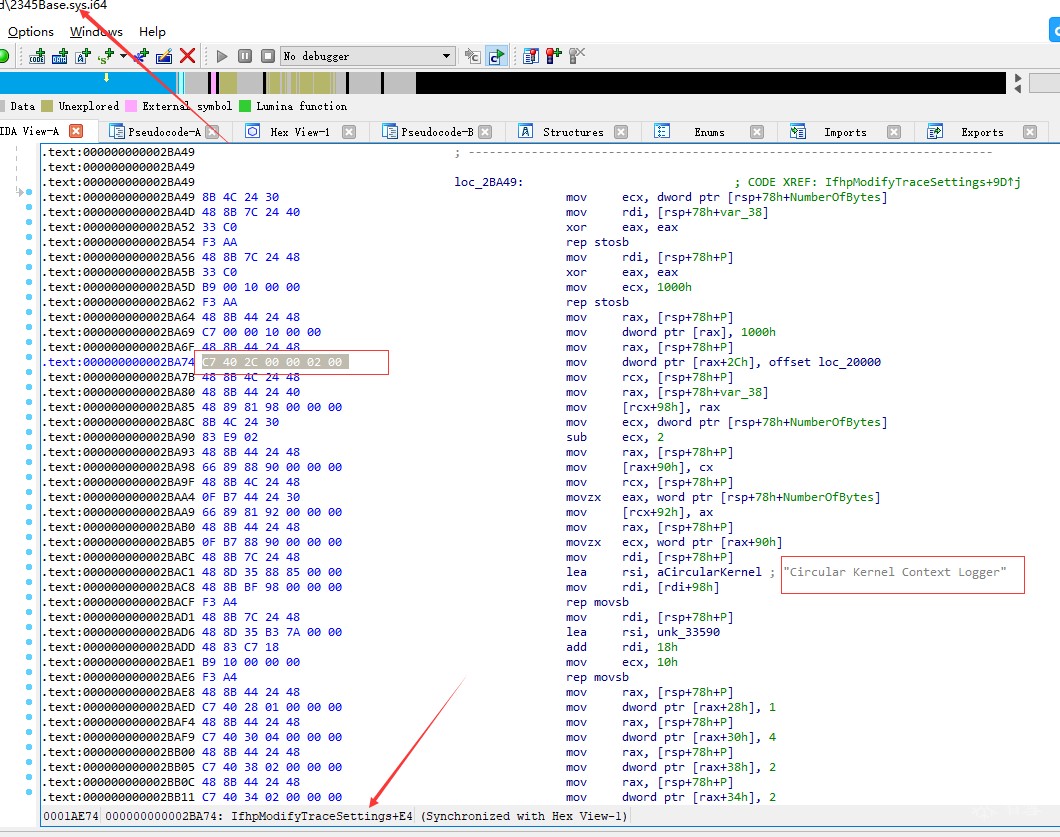Close the Pseudocode-B tab
1060x837 pixels.
coord(485,132)
